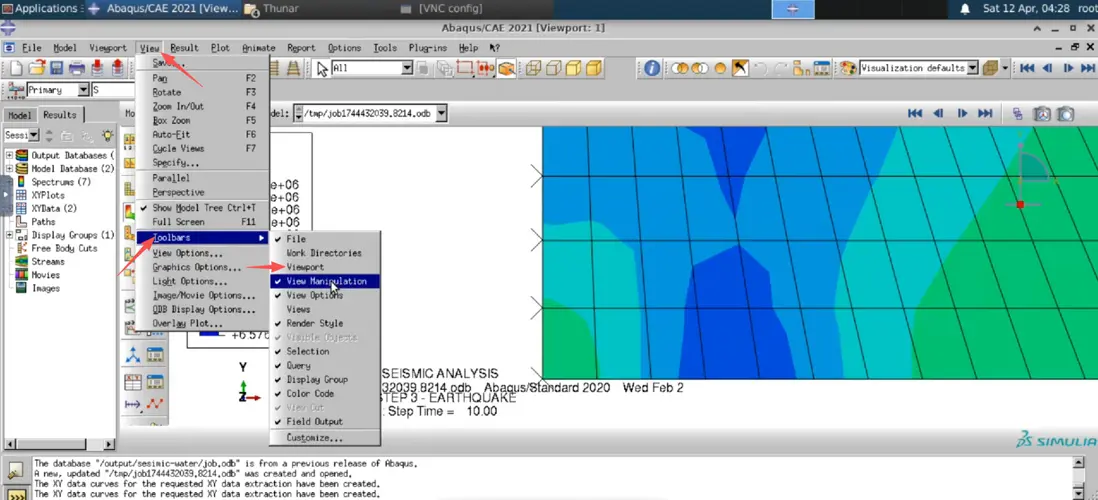
Task: Click the wireframe cube render icon
Action: point(533,68)
